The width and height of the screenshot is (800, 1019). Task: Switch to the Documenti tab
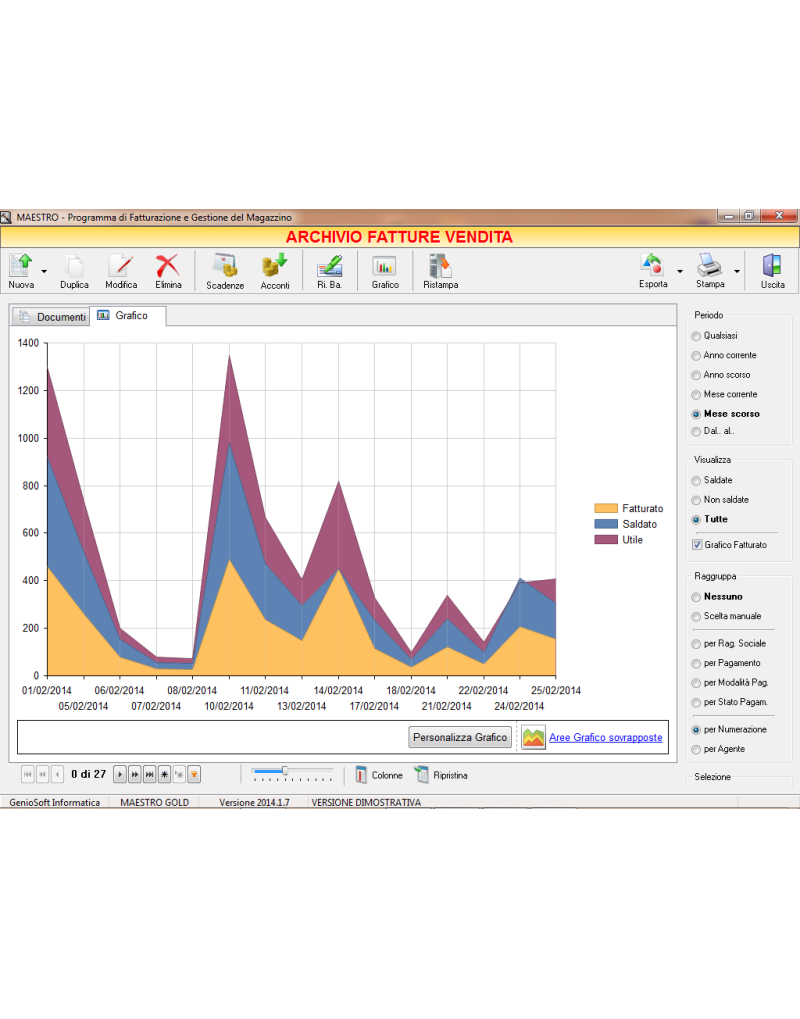click(x=51, y=316)
